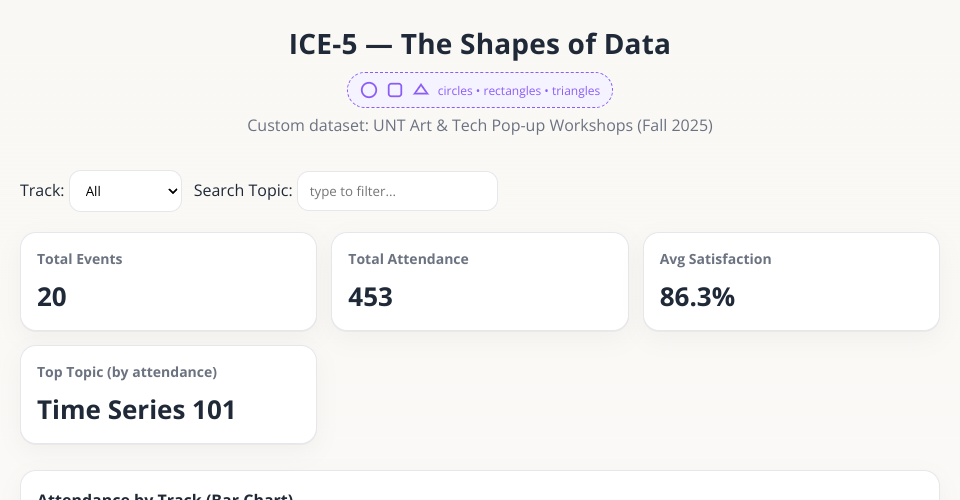Image resolution: width=960 pixels, height=500 pixels.
Task: Click the circle shape icon
Action: point(369,90)
